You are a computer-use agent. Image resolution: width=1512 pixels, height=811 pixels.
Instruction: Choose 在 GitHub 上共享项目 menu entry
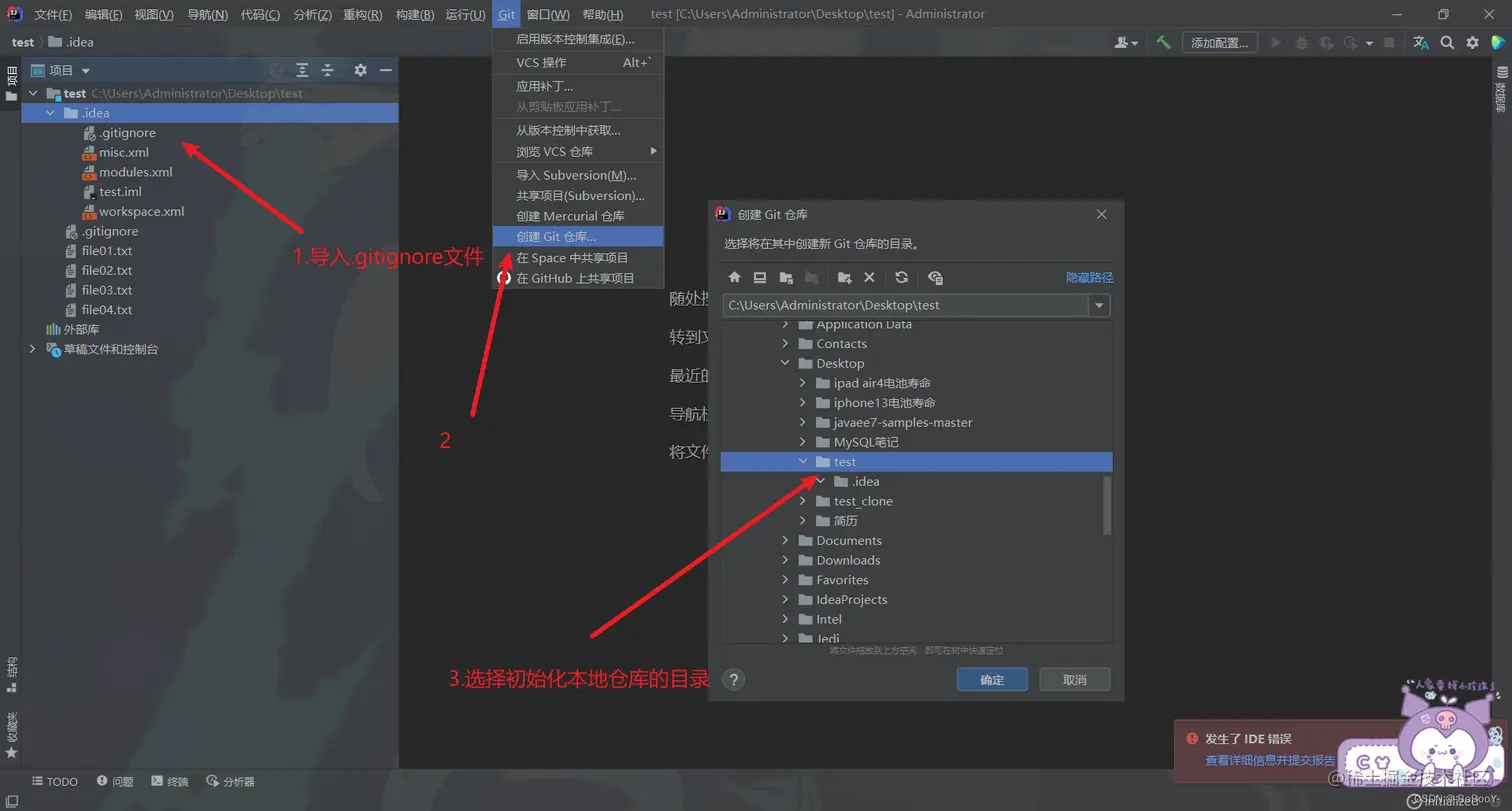578,278
